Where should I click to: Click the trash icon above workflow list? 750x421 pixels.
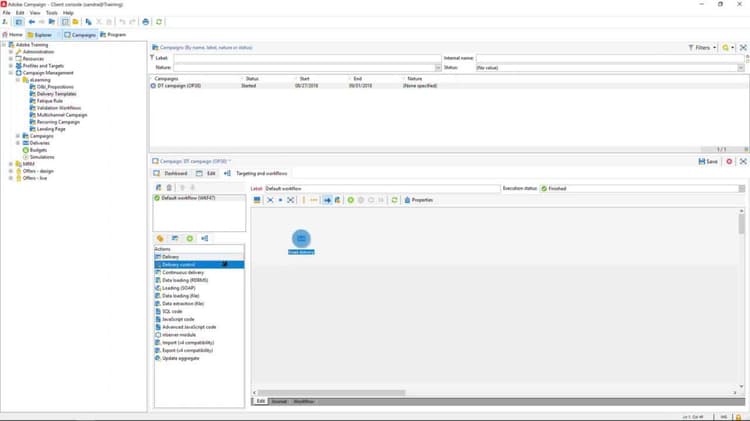point(169,188)
